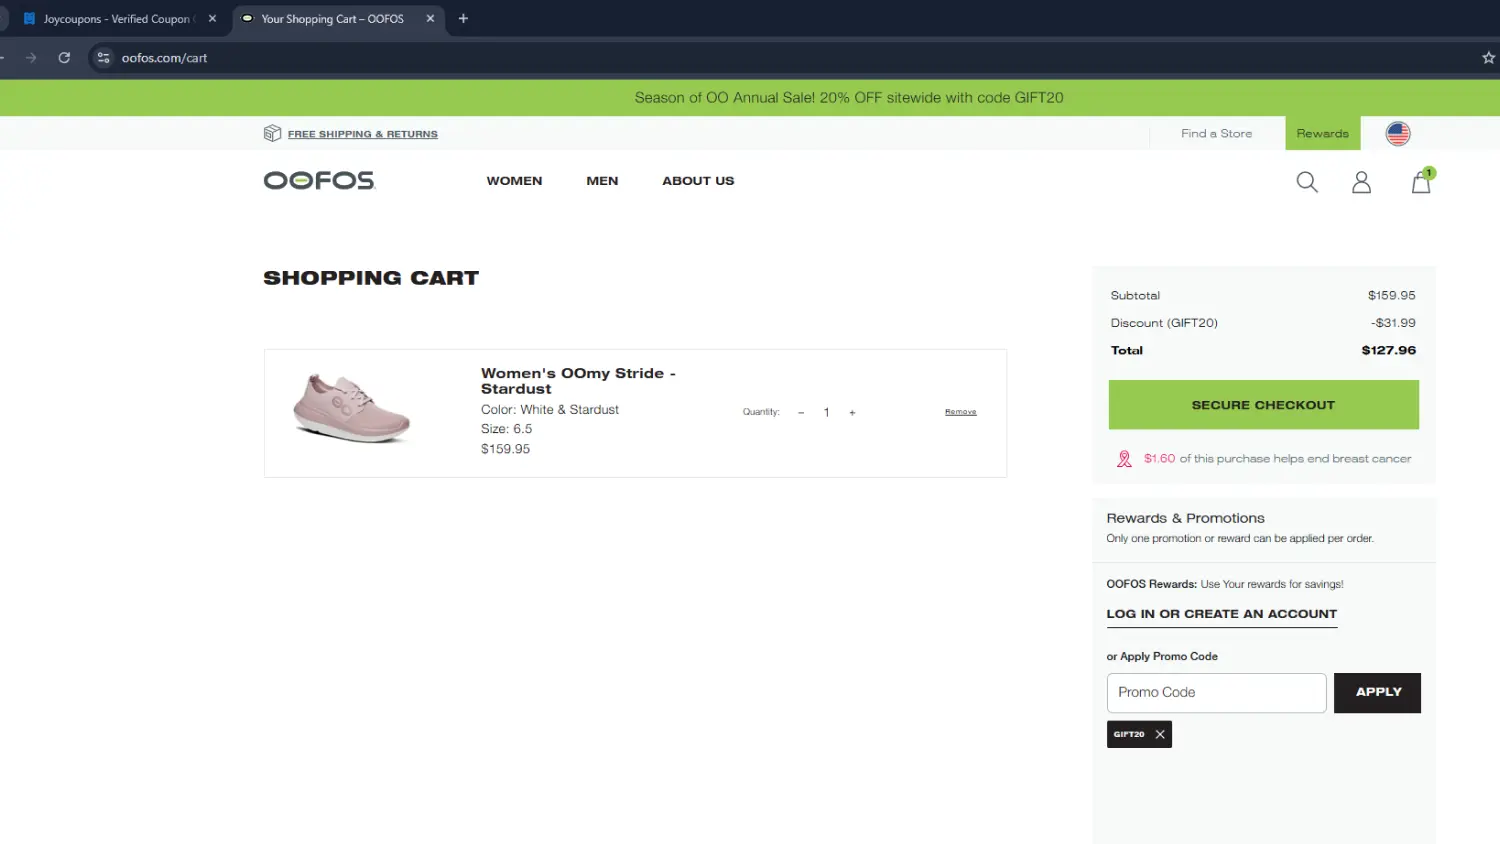Image resolution: width=1500 pixels, height=844 pixels.
Task: Bookmark this page with the star icon
Action: [x=1488, y=58]
